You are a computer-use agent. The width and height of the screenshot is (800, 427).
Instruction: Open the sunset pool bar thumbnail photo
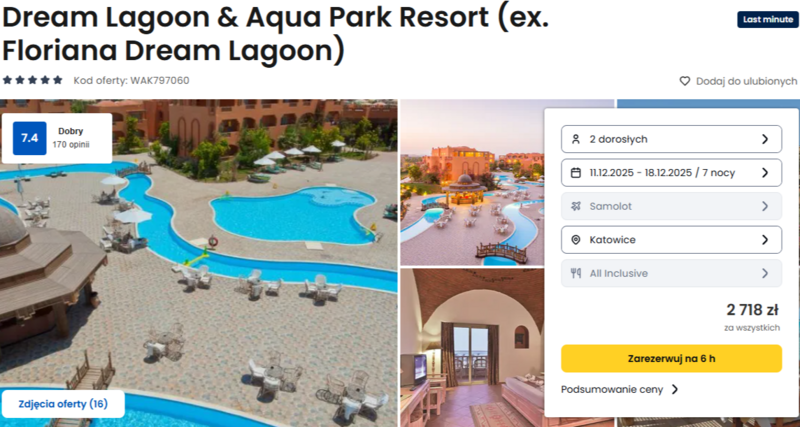click(472, 182)
